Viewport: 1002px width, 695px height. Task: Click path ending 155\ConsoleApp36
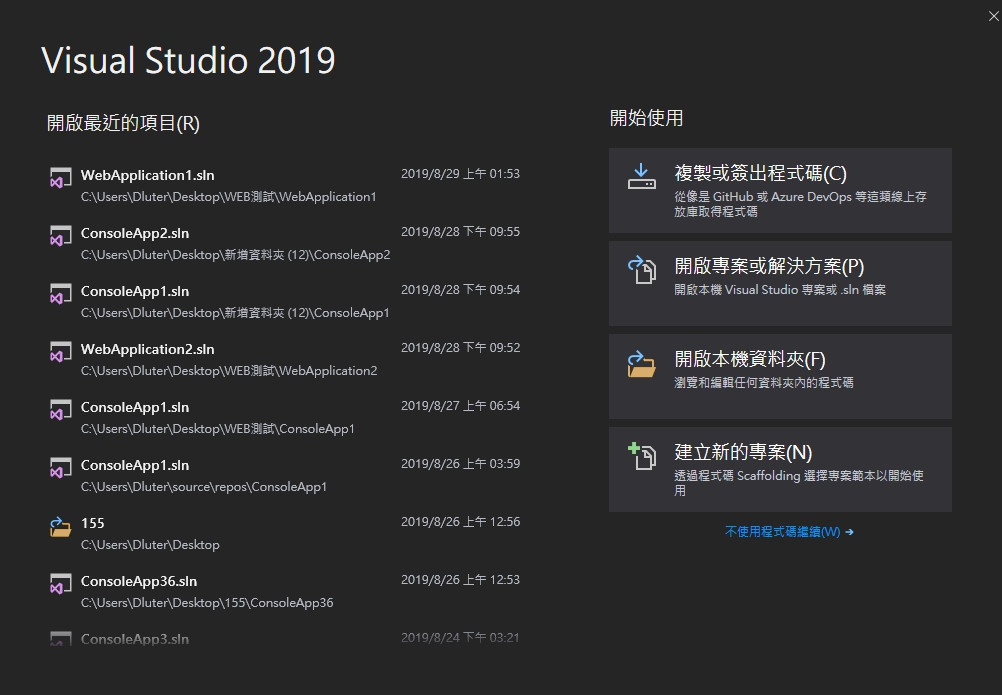(x=207, y=603)
